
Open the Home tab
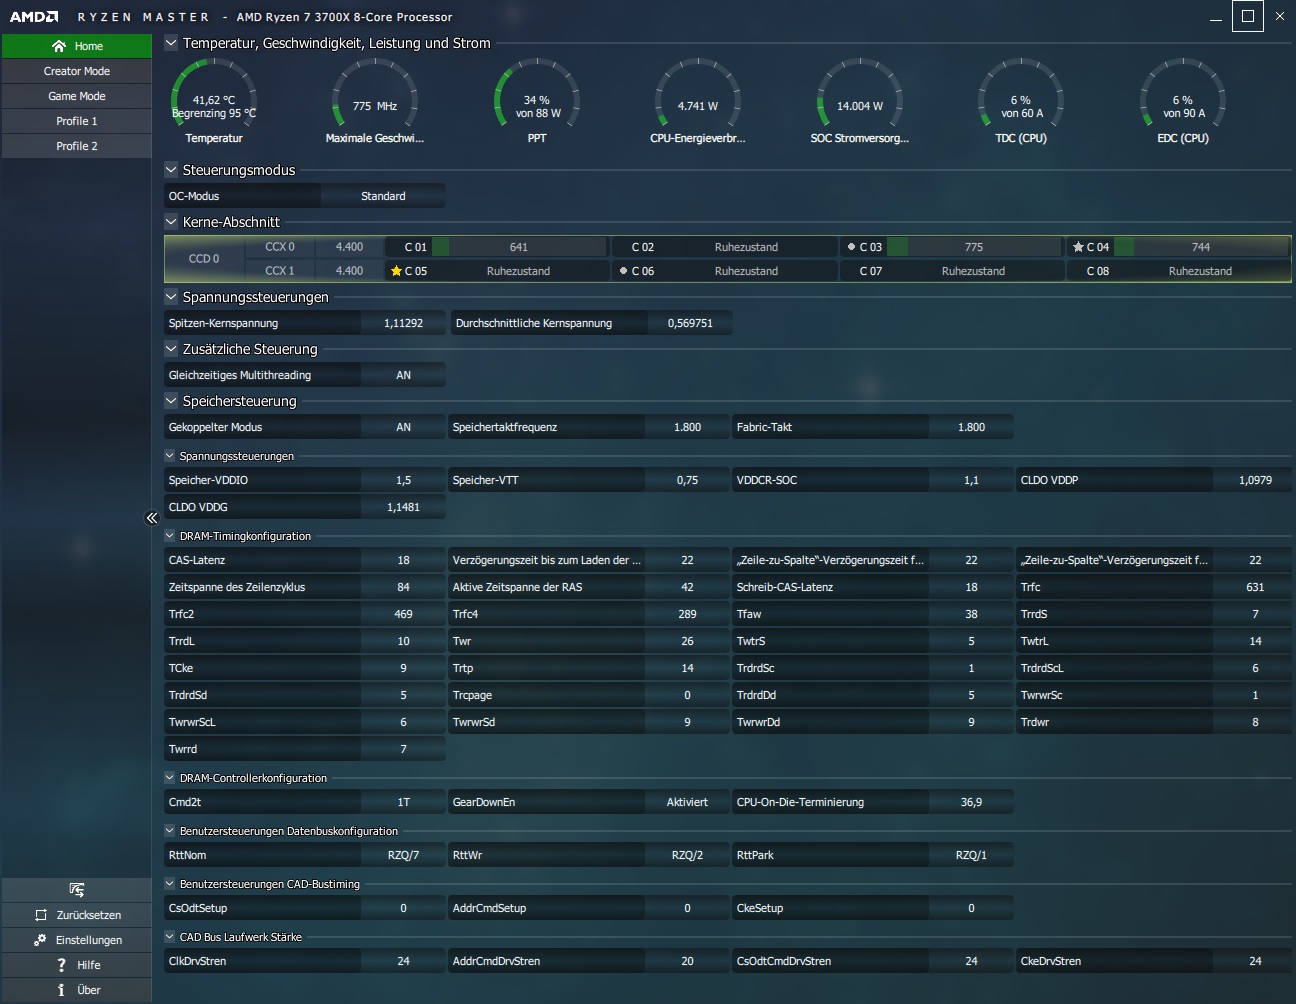pos(77,46)
